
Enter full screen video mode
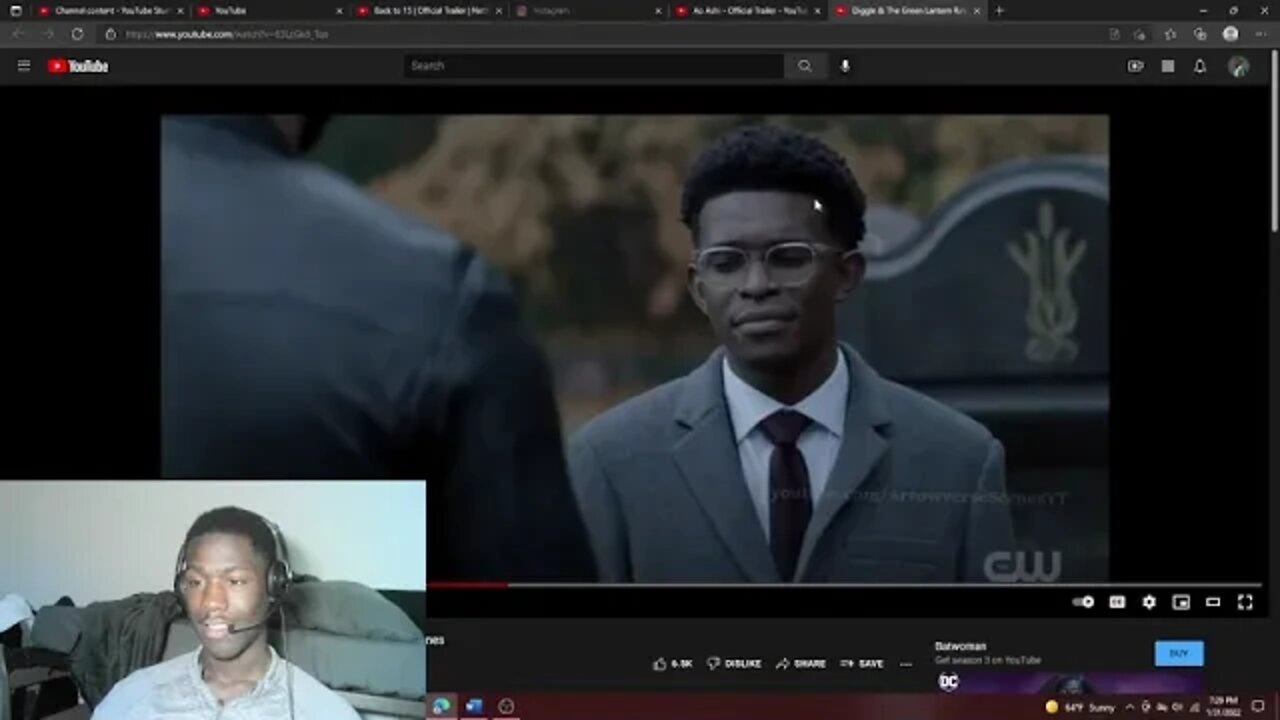click(x=1245, y=602)
